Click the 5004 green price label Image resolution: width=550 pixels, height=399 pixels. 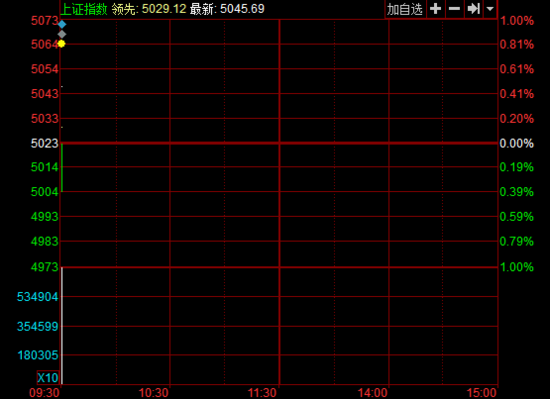44,192
